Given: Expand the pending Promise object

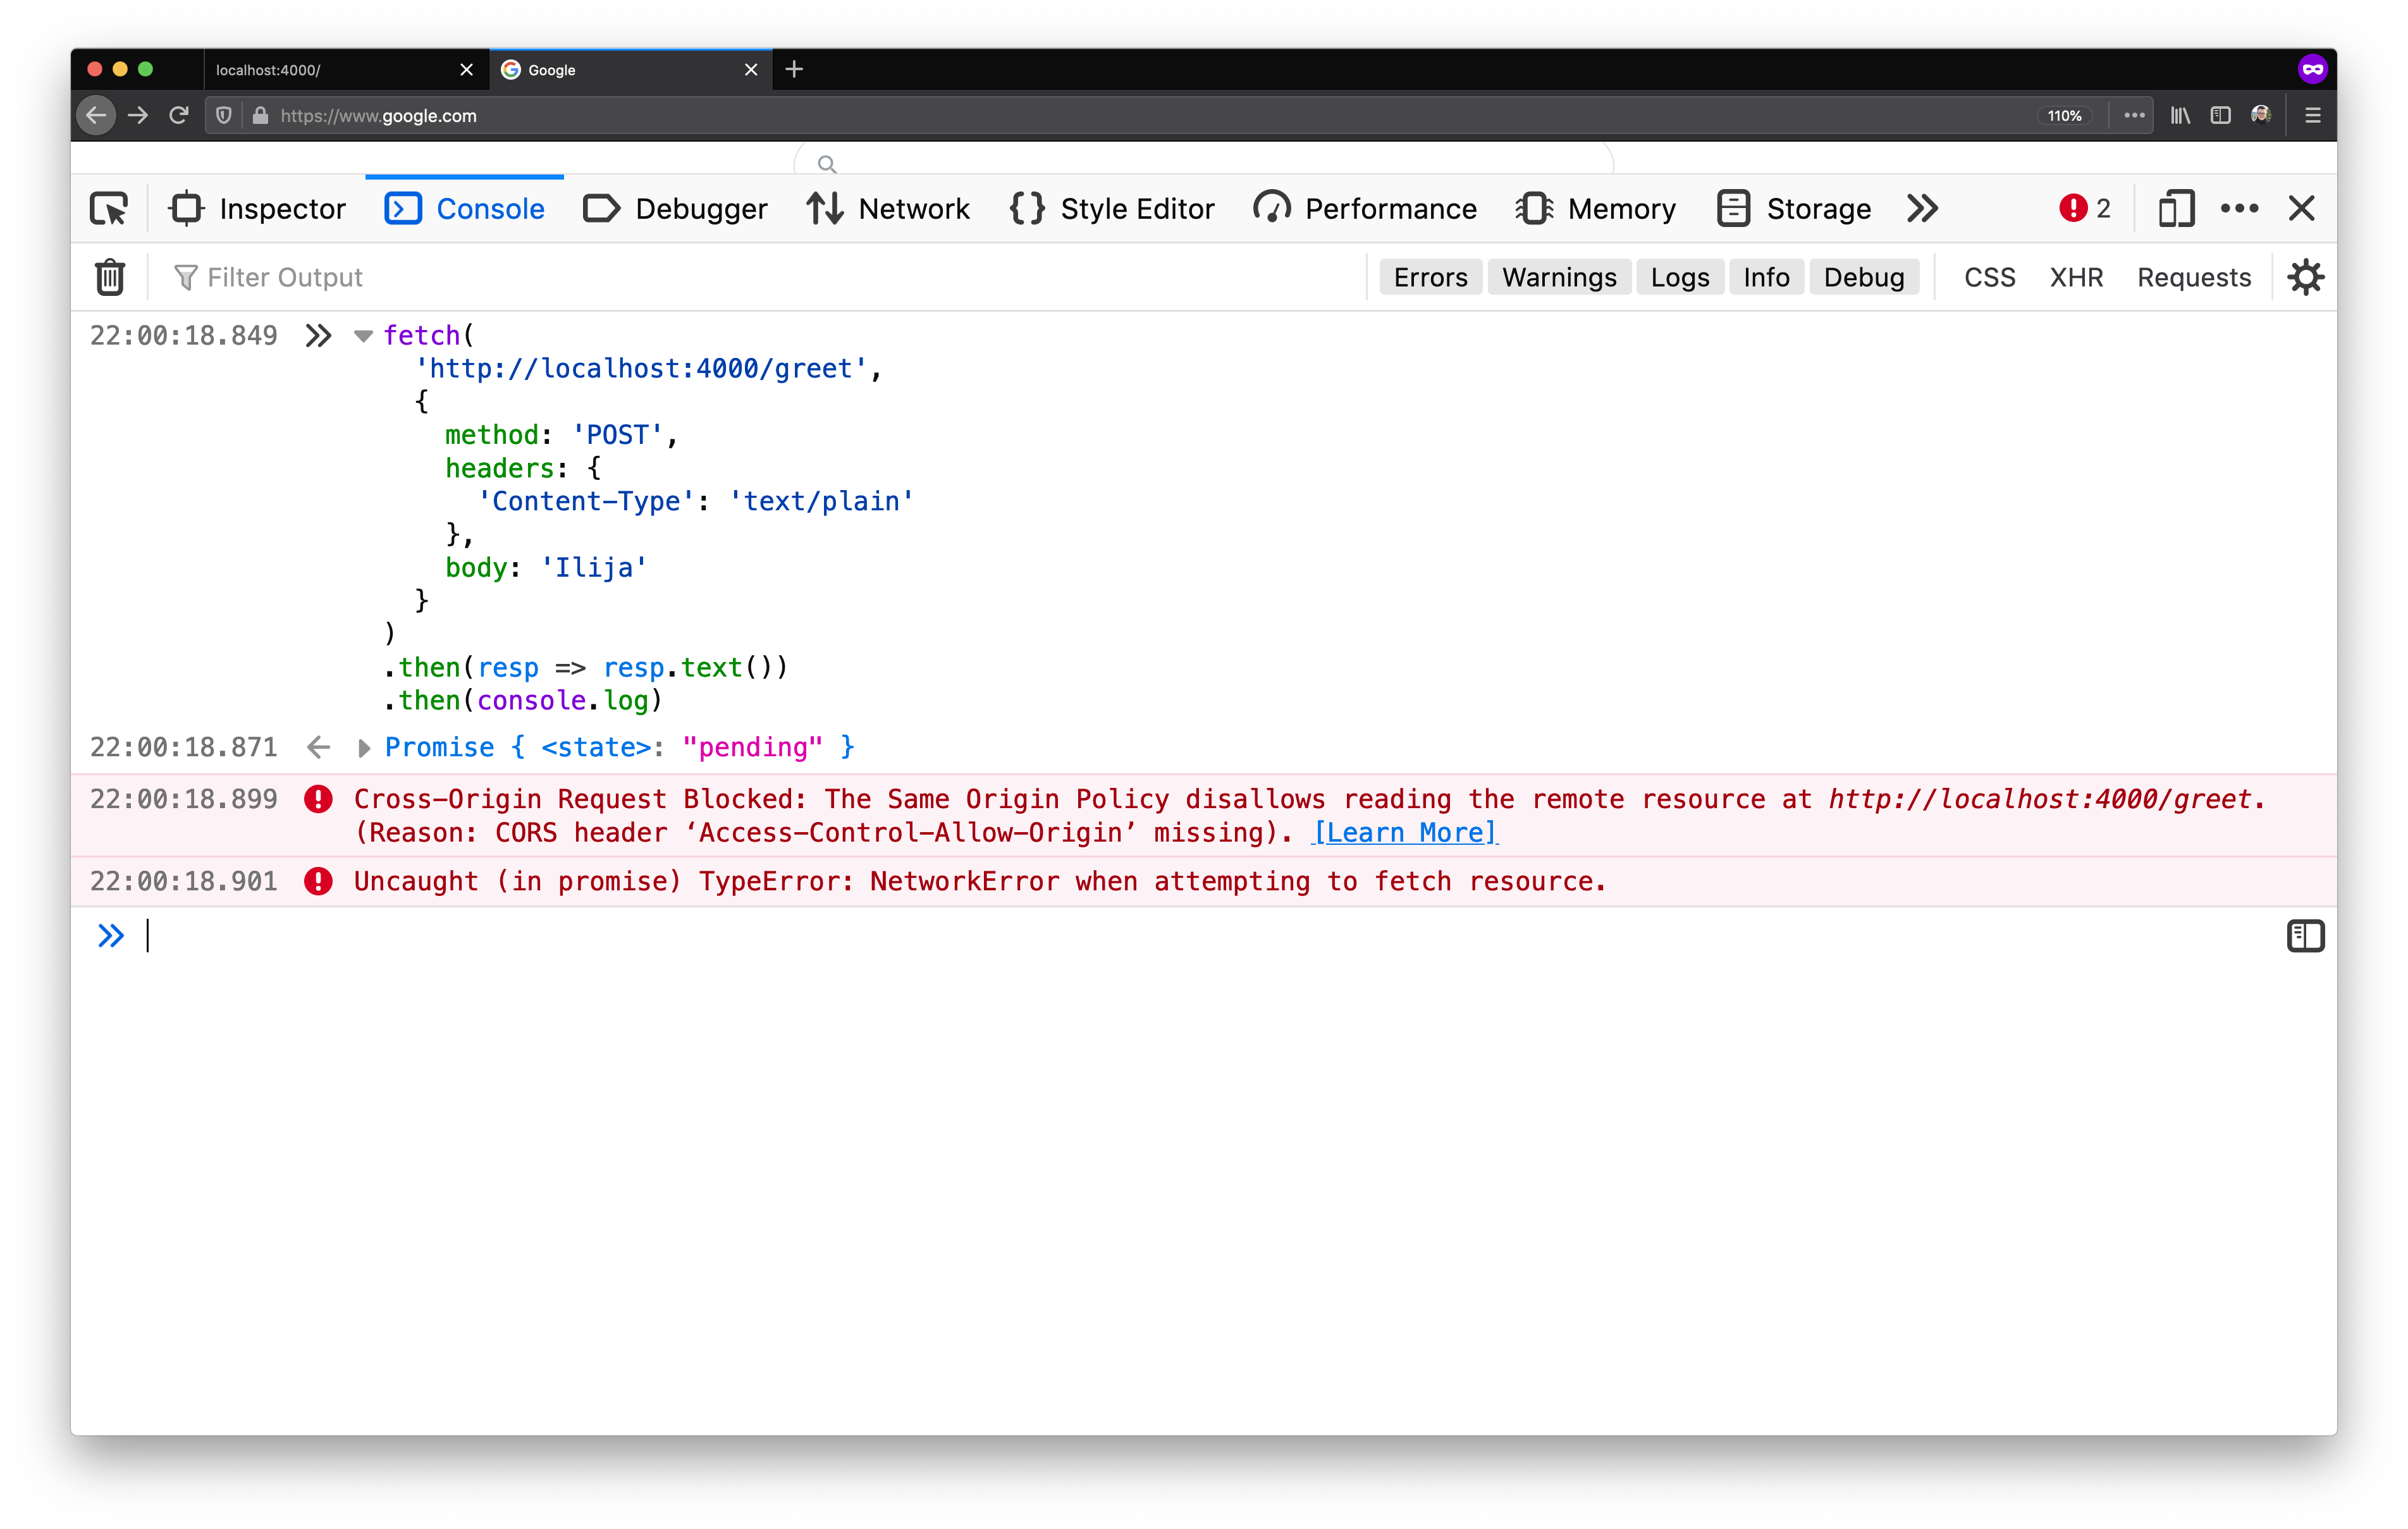Looking at the screenshot, I should coord(364,748).
